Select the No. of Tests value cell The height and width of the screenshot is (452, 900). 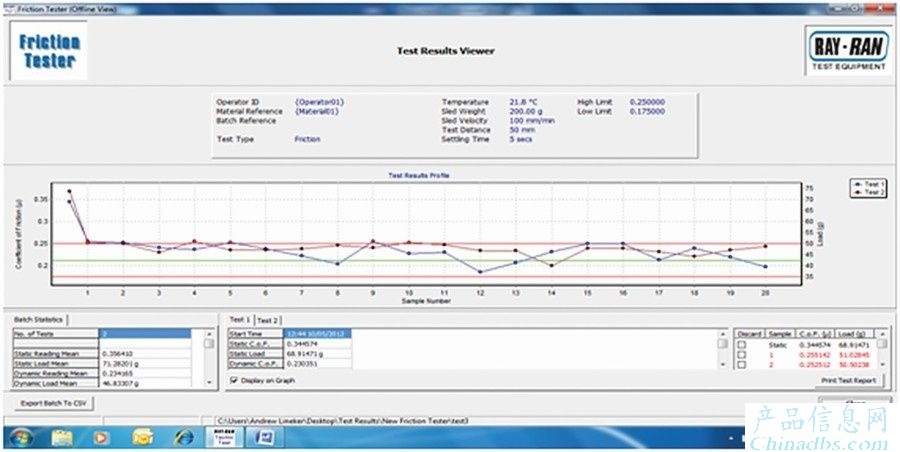click(x=145, y=334)
